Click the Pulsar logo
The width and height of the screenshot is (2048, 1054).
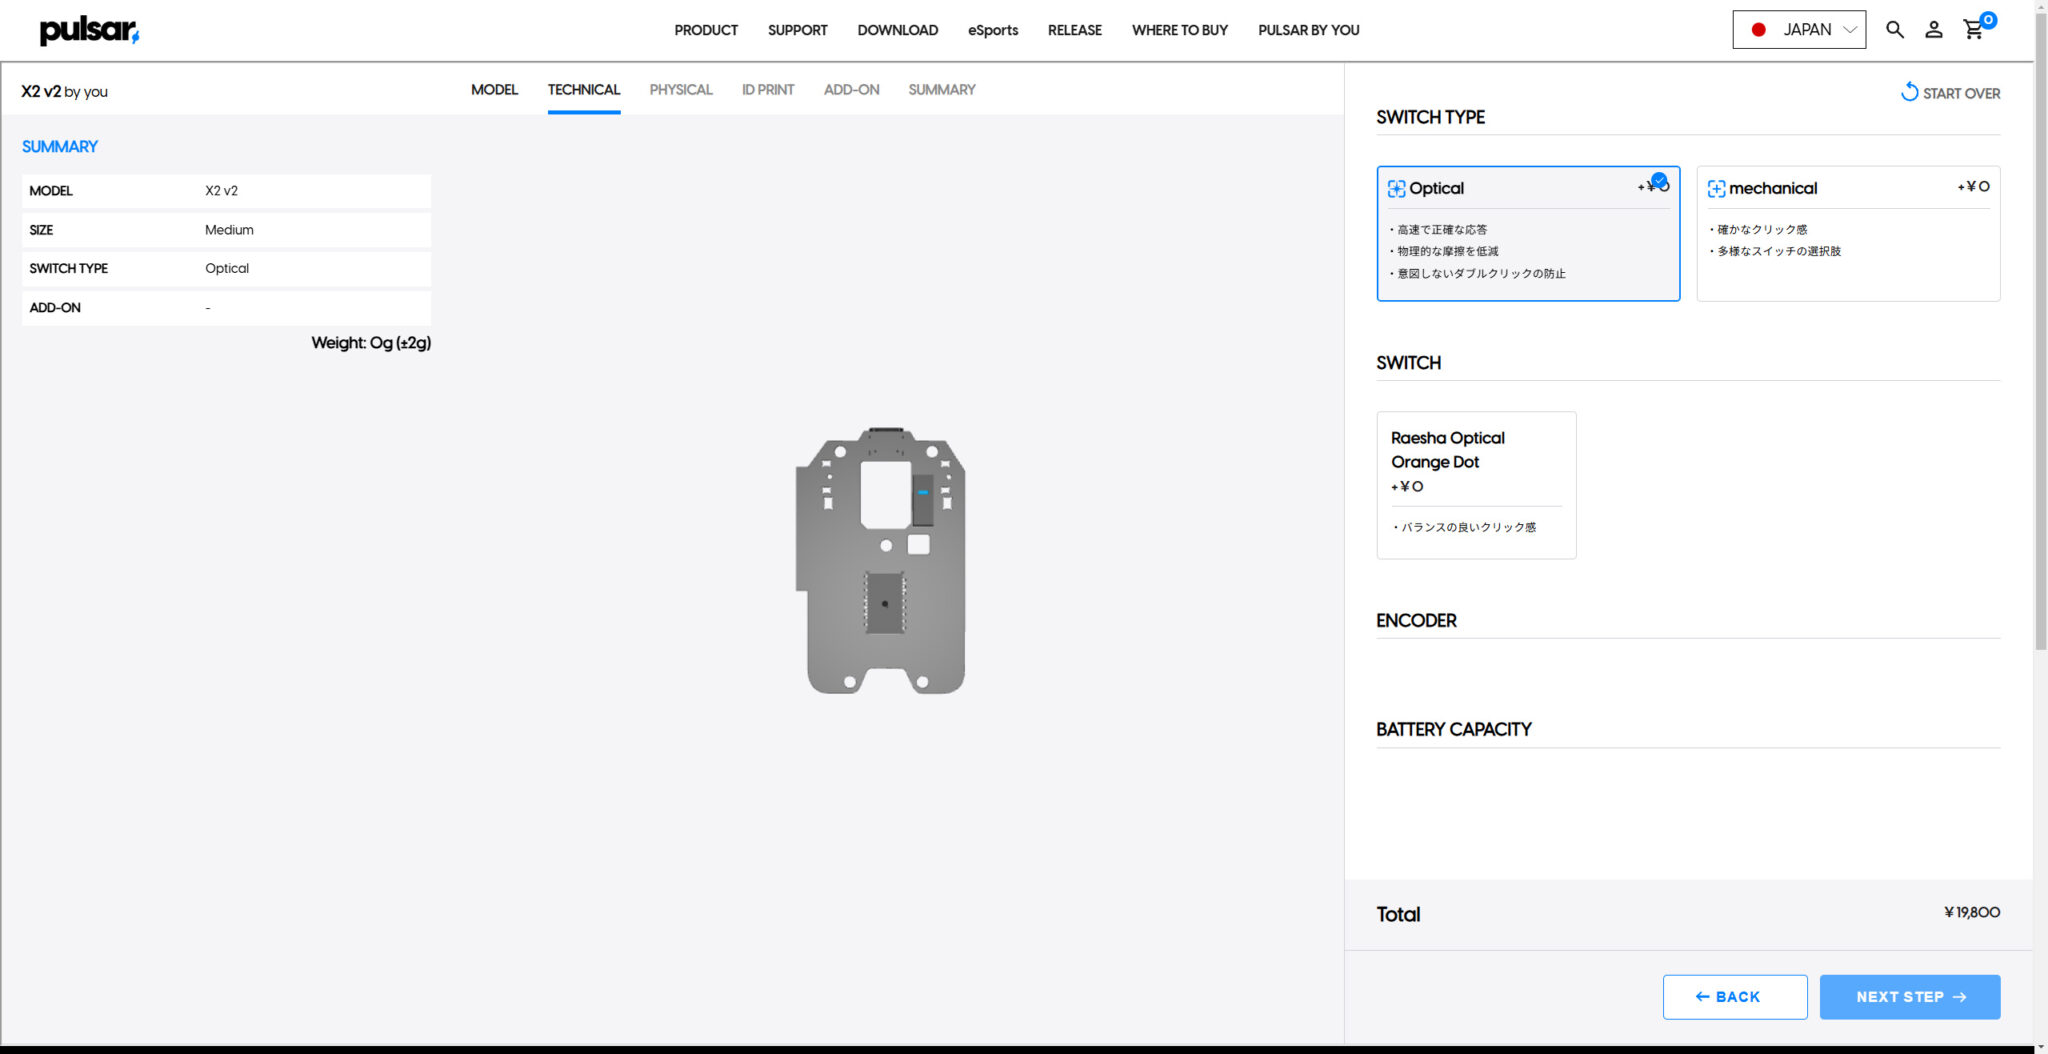click(88, 29)
